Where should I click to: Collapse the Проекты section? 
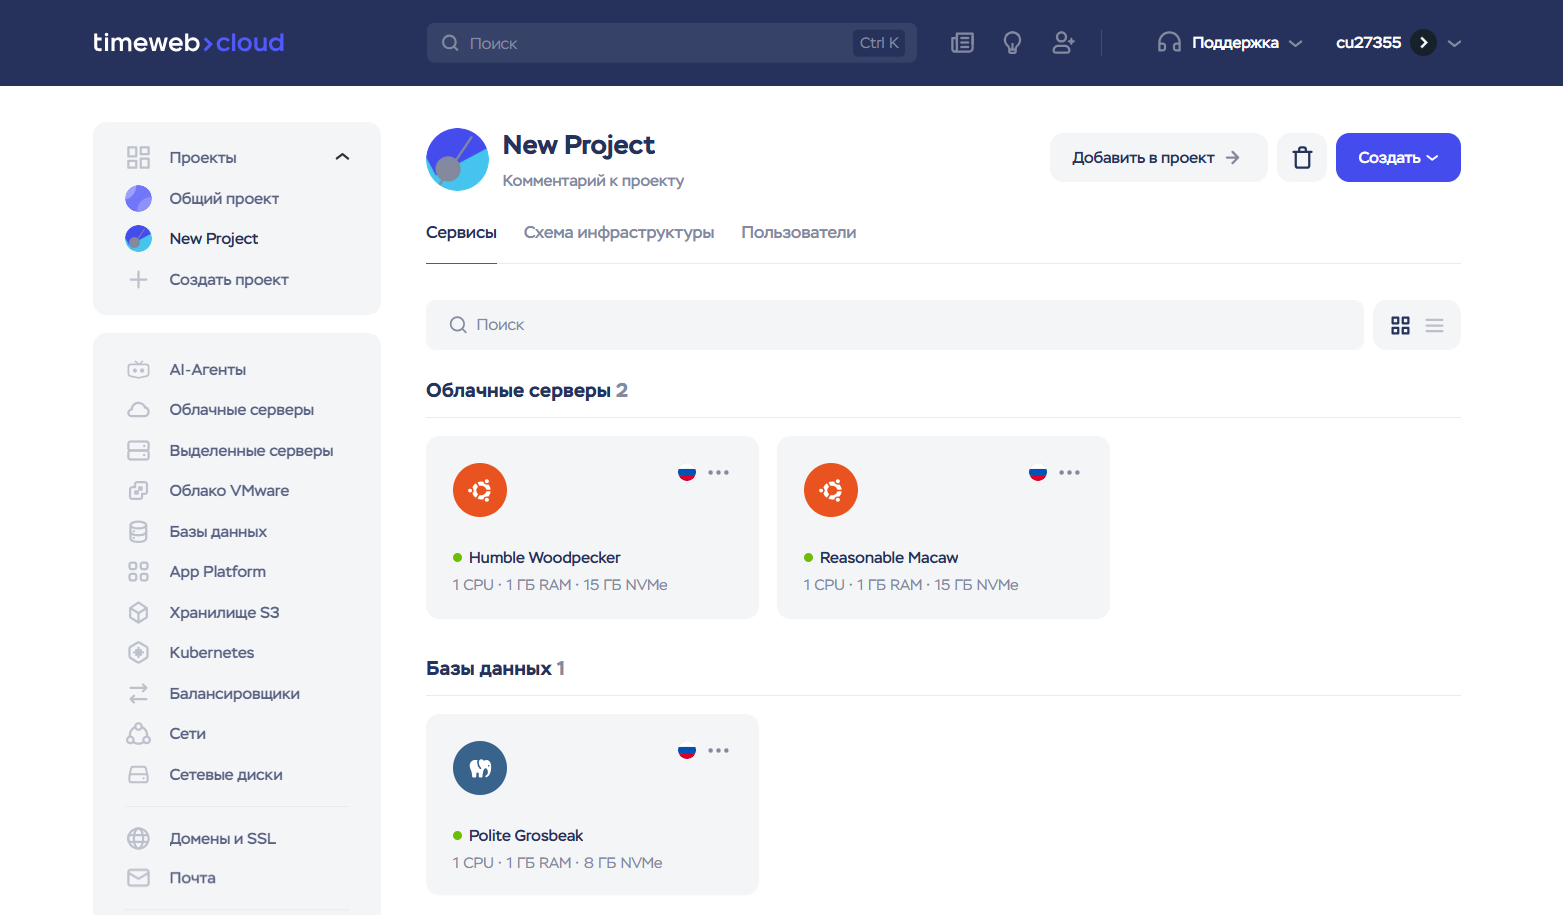click(342, 157)
